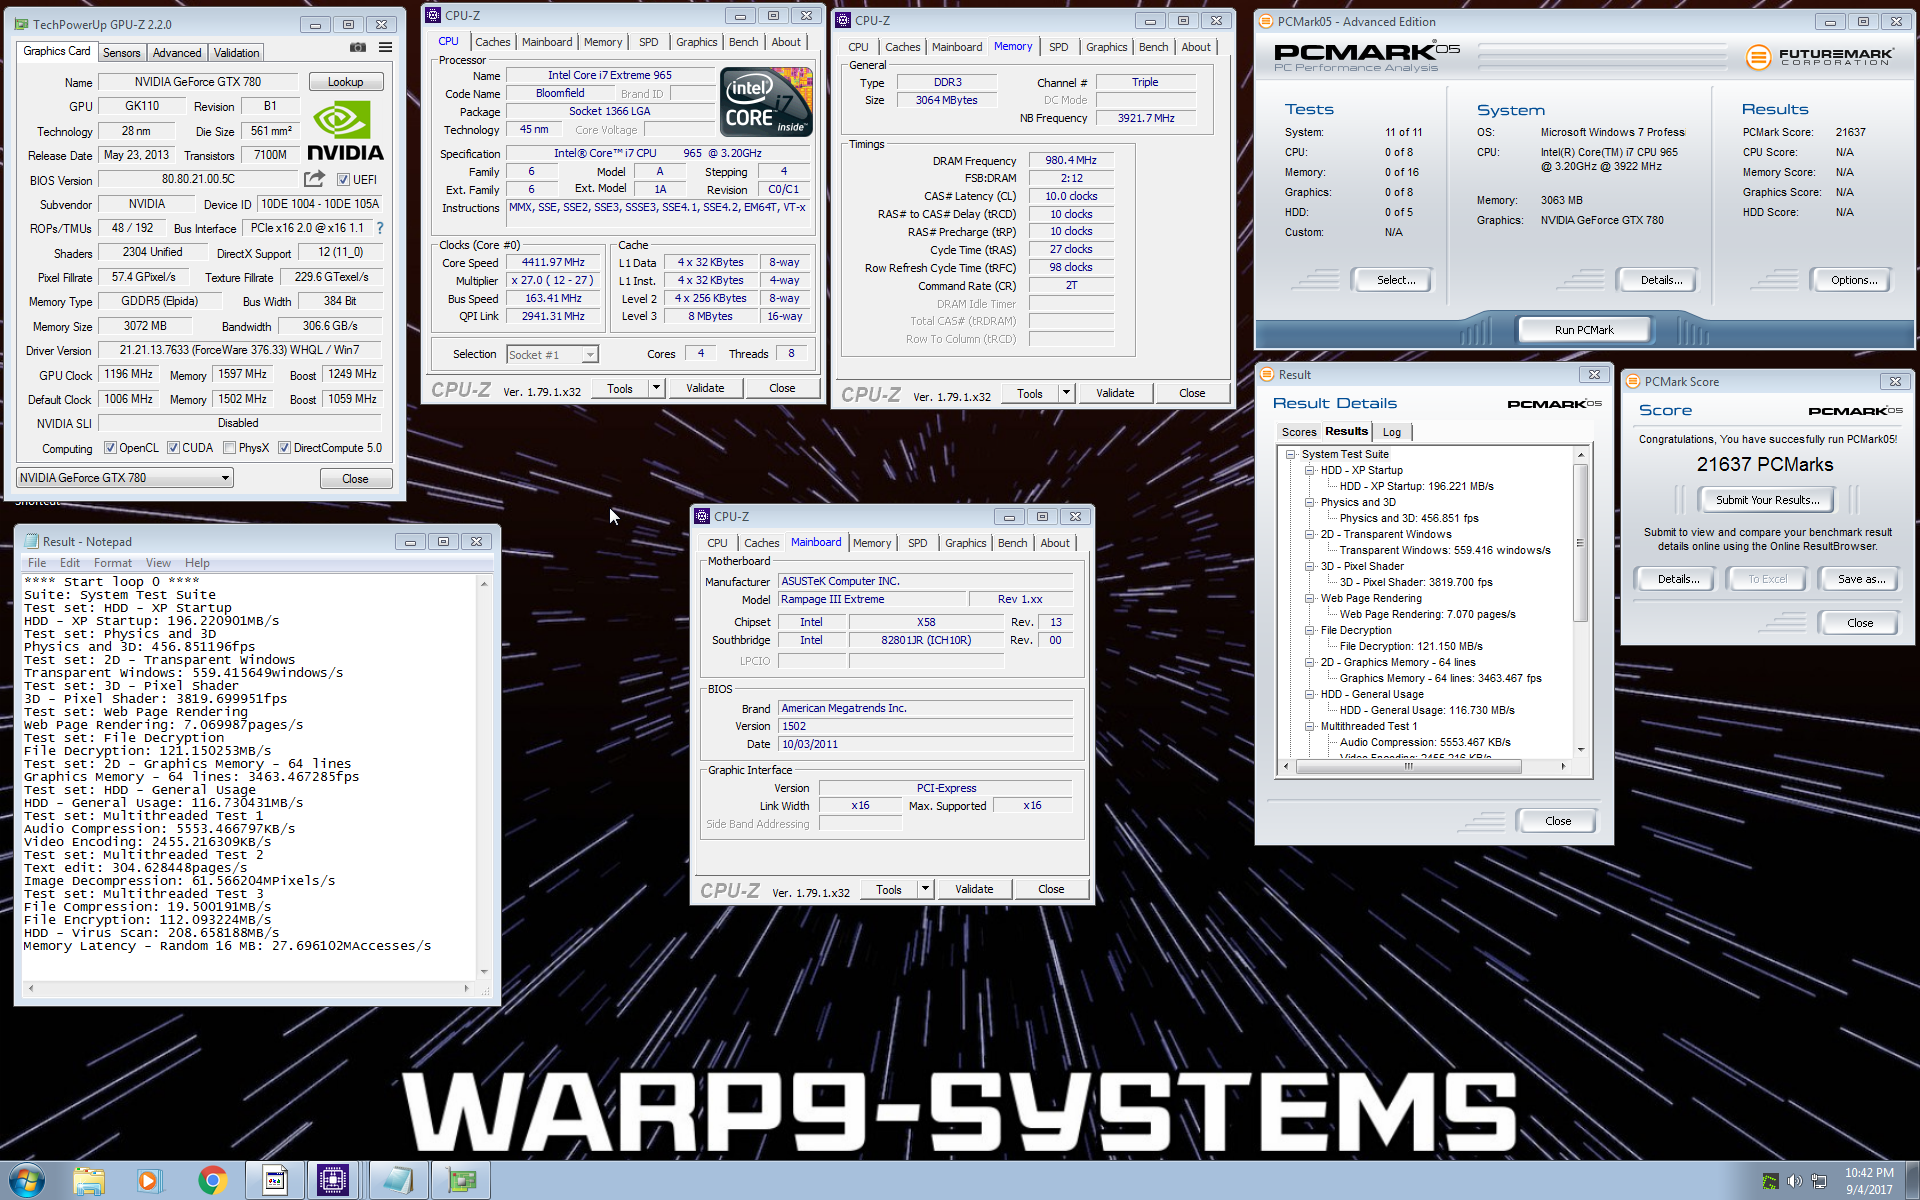1920x1200 pixels.
Task: Open the Scores tab in Result window
Action: click(x=1299, y=432)
